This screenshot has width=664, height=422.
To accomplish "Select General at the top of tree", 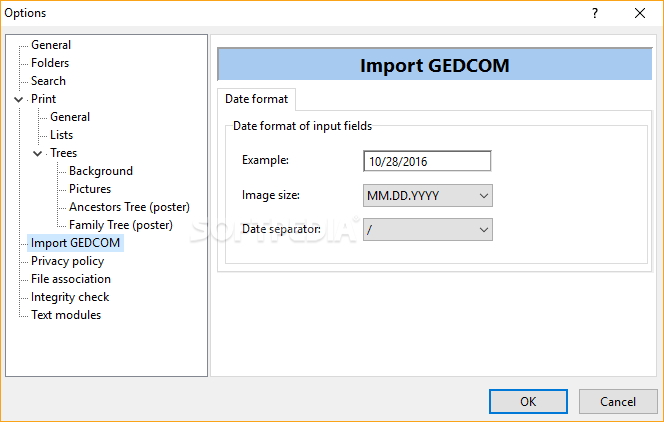I will point(51,45).
